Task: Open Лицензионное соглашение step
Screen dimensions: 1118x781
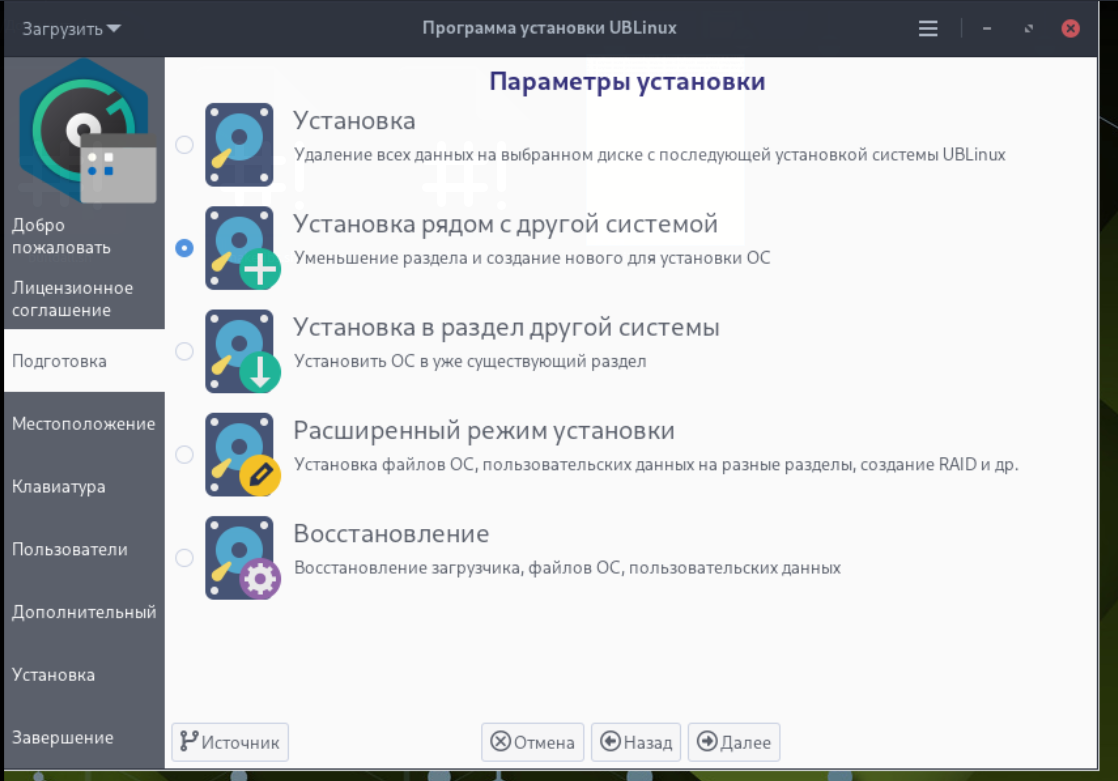Action: (84, 299)
